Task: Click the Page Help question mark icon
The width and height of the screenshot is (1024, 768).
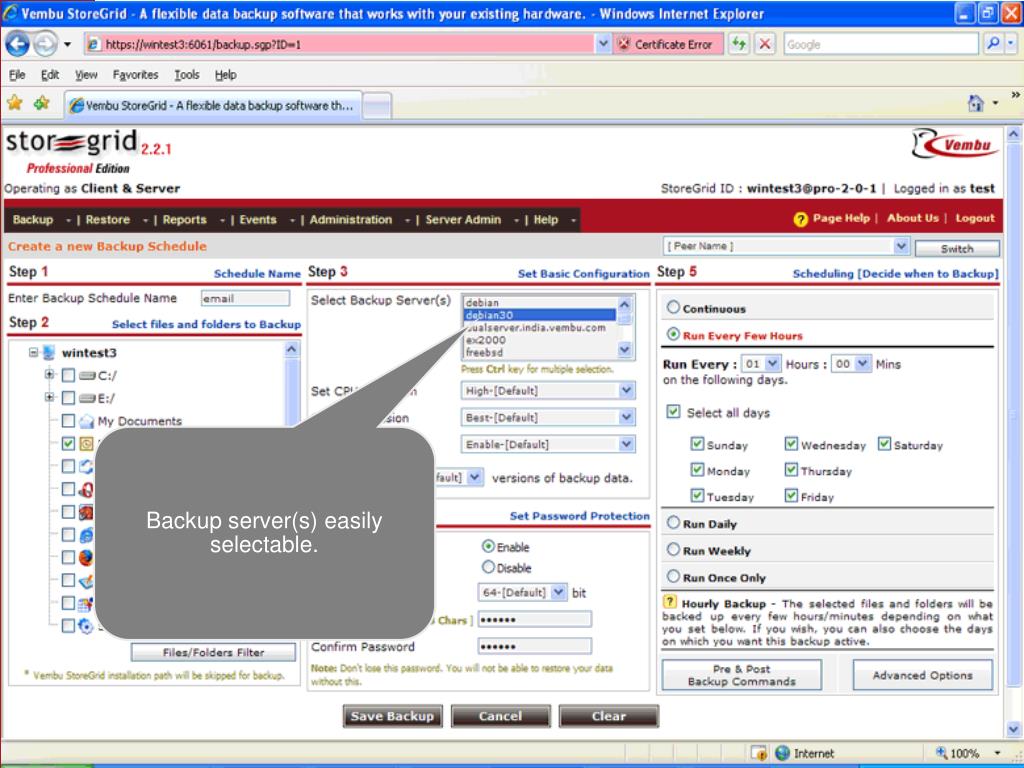Action: tap(801, 219)
